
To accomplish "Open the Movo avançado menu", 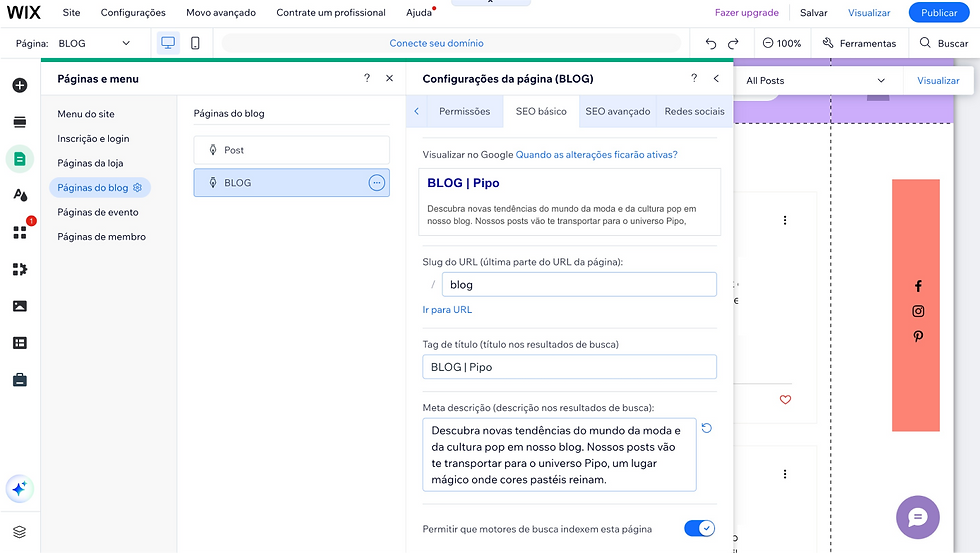I will tap(221, 12).
